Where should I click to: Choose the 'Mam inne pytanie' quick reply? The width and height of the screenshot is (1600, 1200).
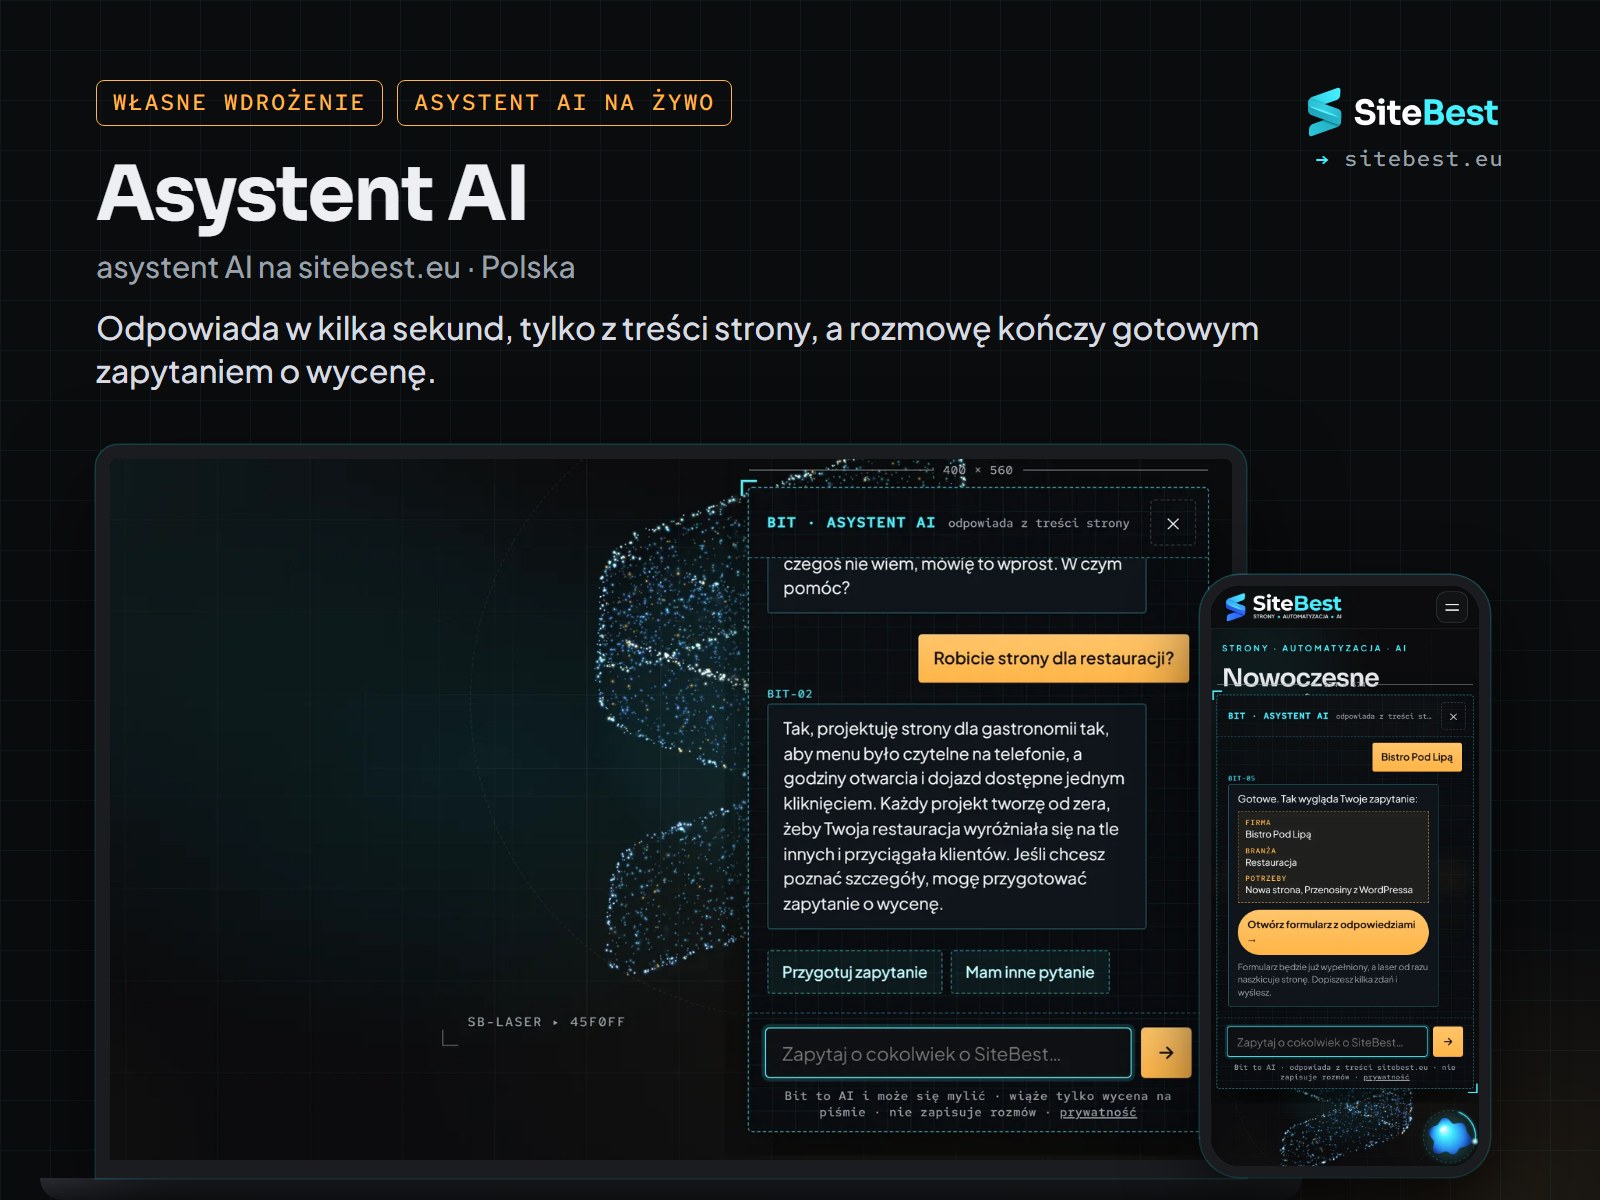click(1030, 972)
